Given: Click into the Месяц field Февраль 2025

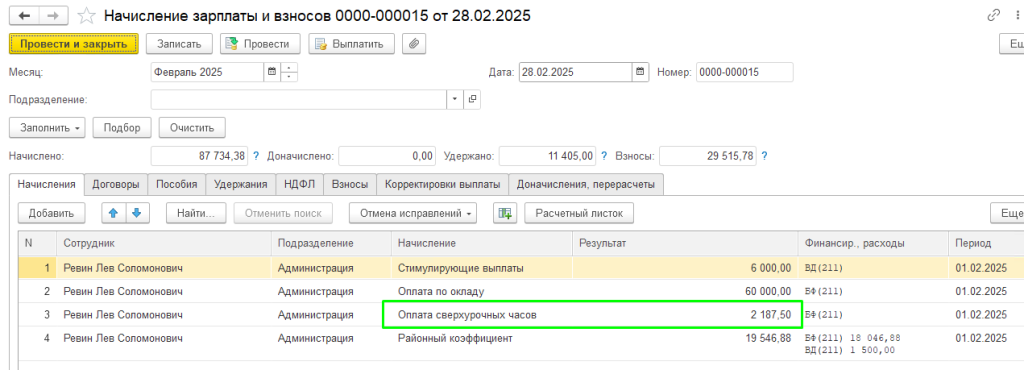Looking at the screenshot, I should [207, 72].
